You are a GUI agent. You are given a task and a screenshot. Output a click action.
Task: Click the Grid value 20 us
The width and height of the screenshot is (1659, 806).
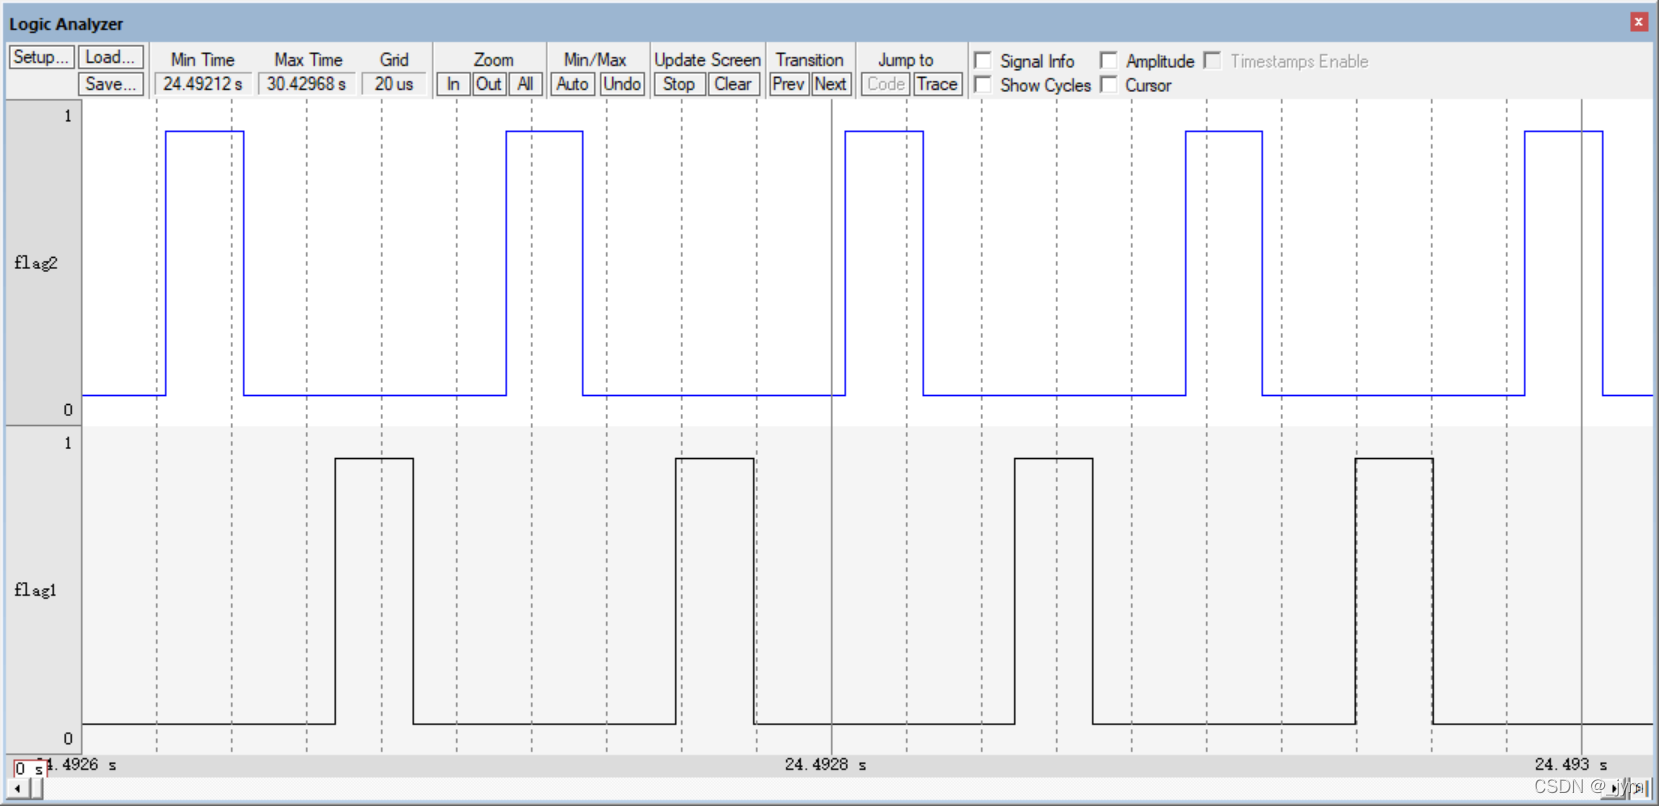pyautogui.click(x=394, y=84)
